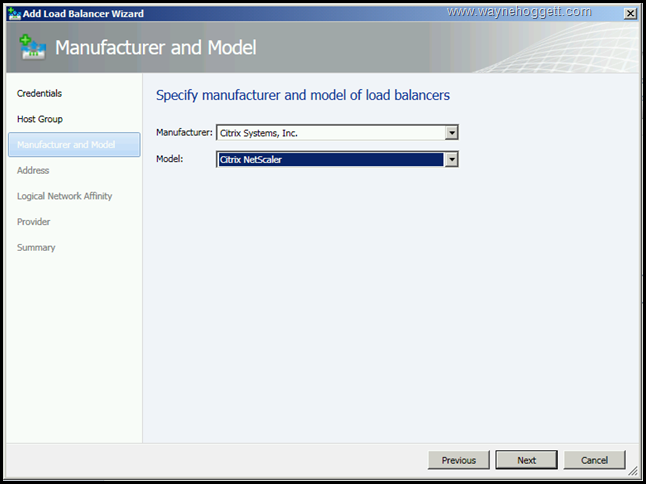The height and width of the screenshot is (484, 646).
Task: Click the load balancer icon in the header
Action: point(32,48)
